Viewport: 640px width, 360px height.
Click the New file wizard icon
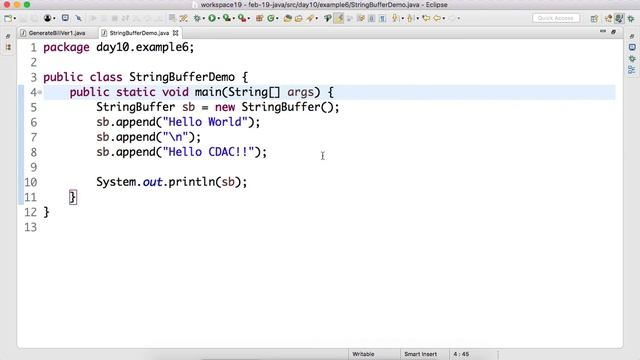[7, 18]
